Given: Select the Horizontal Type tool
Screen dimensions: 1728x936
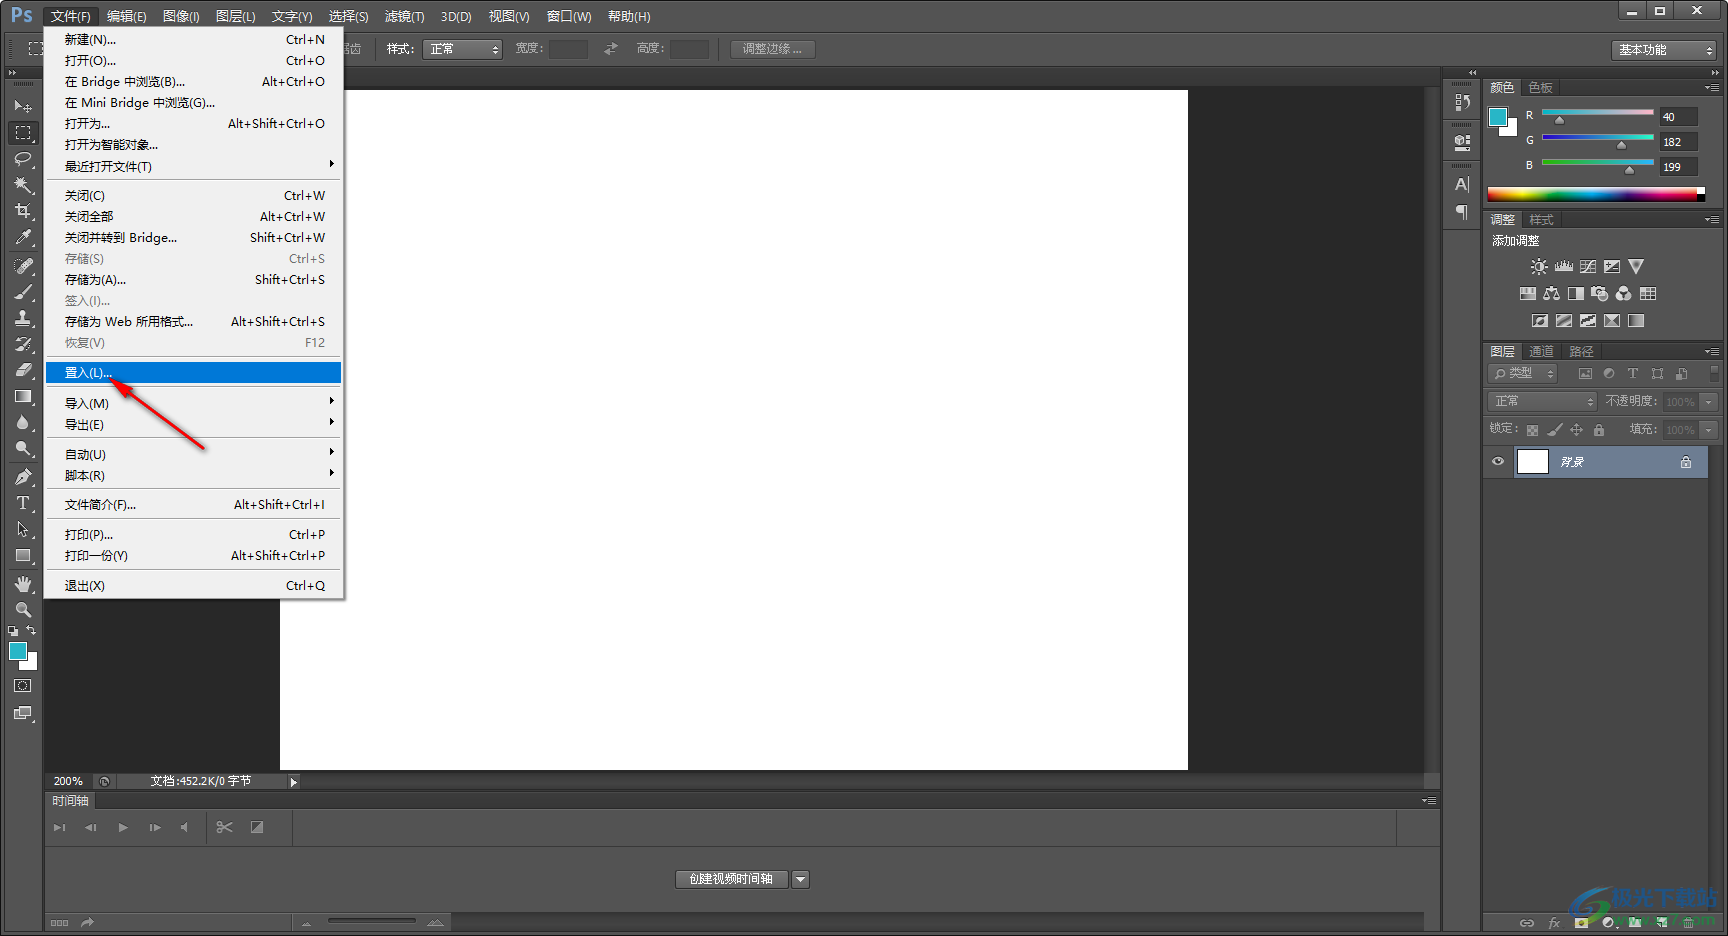Looking at the screenshot, I should [x=23, y=503].
